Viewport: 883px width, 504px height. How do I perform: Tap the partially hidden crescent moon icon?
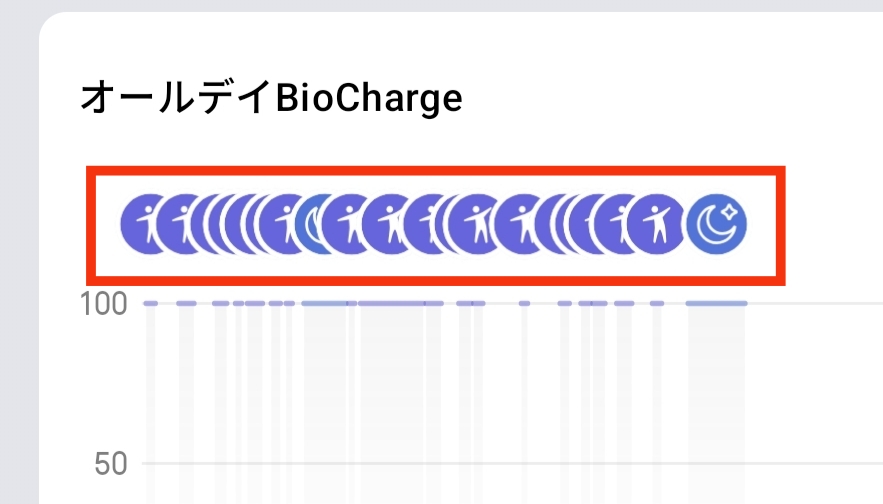coord(310,224)
